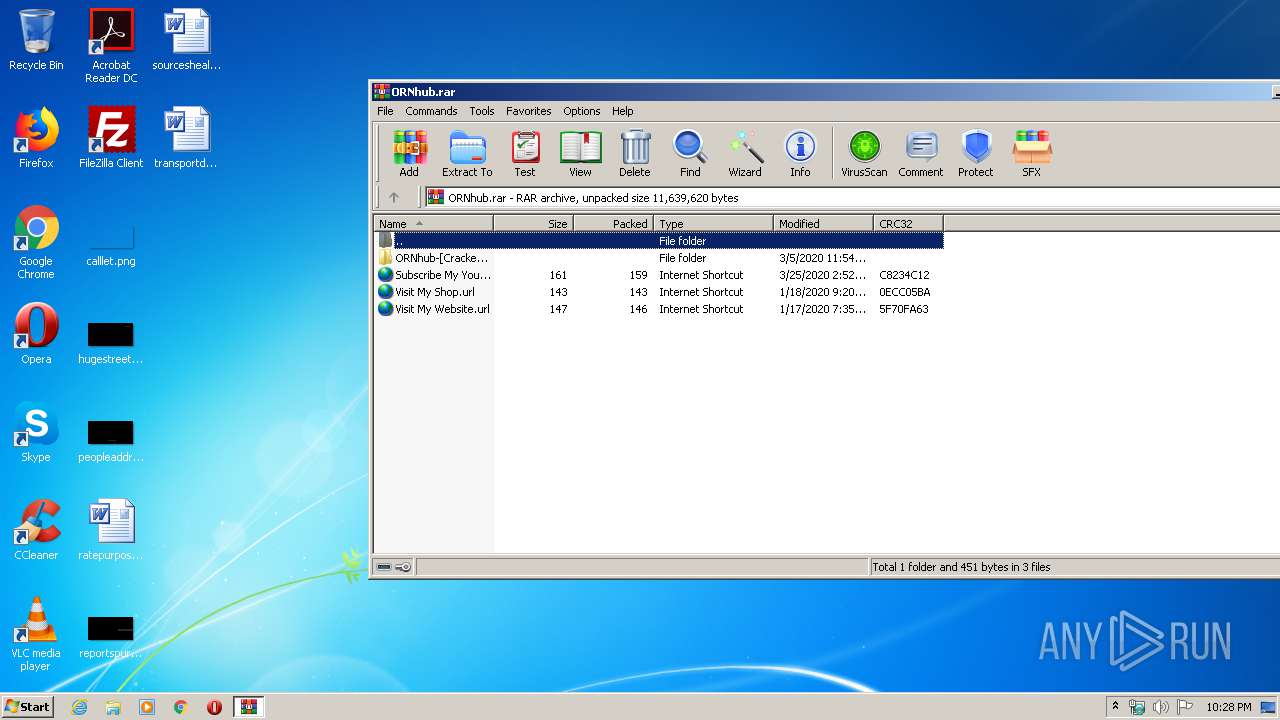Viewport: 1280px width, 720px height.
Task: Open the Tools menu
Action: click(482, 111)
